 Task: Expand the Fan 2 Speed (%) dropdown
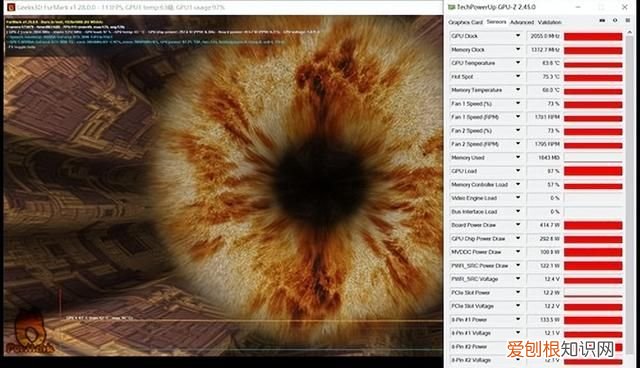tap(518, 131)
